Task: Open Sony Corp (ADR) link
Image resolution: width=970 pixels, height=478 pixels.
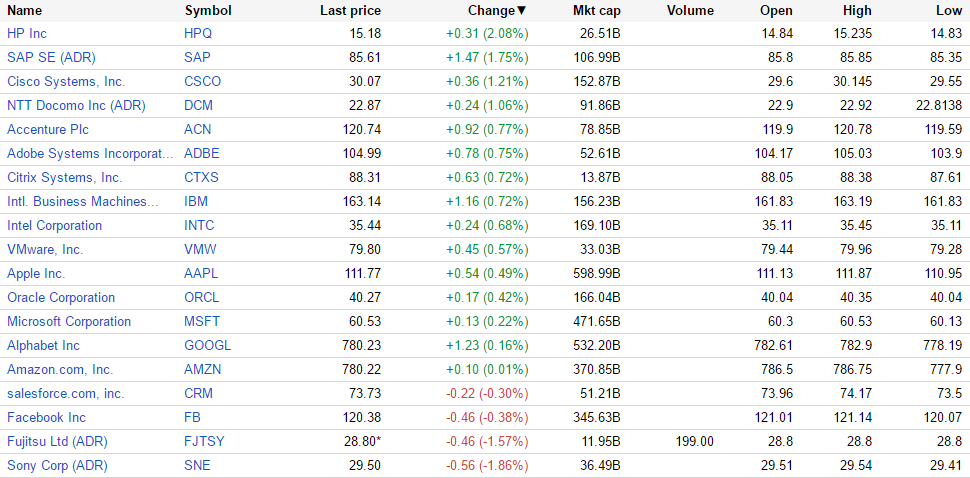Action: click(57, 465)
